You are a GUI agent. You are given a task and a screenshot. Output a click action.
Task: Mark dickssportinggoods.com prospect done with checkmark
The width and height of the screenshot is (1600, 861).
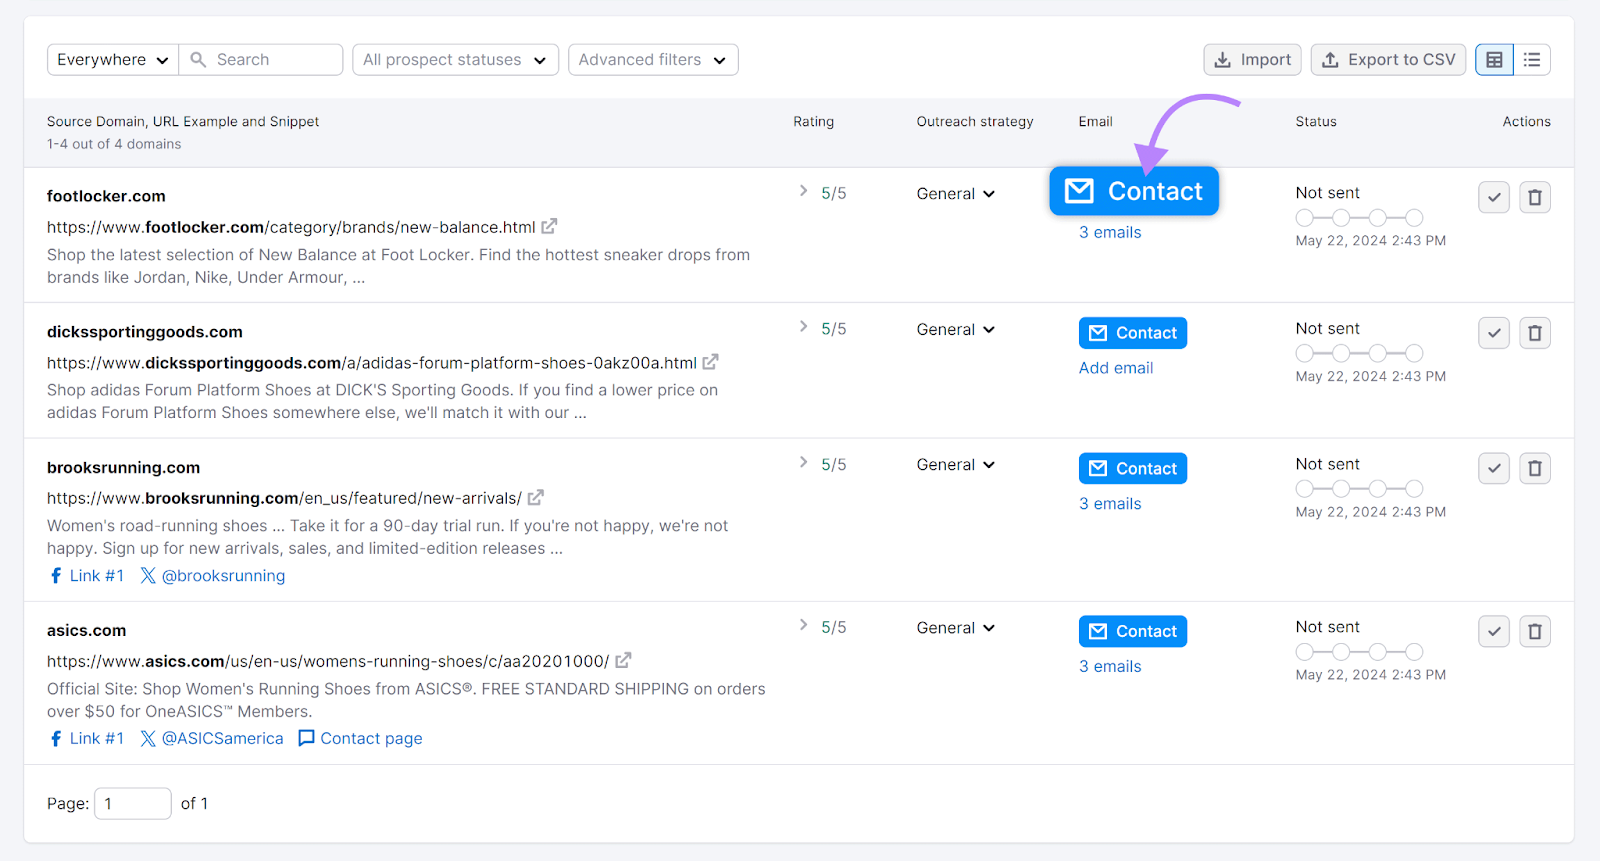pos(1493,333)
